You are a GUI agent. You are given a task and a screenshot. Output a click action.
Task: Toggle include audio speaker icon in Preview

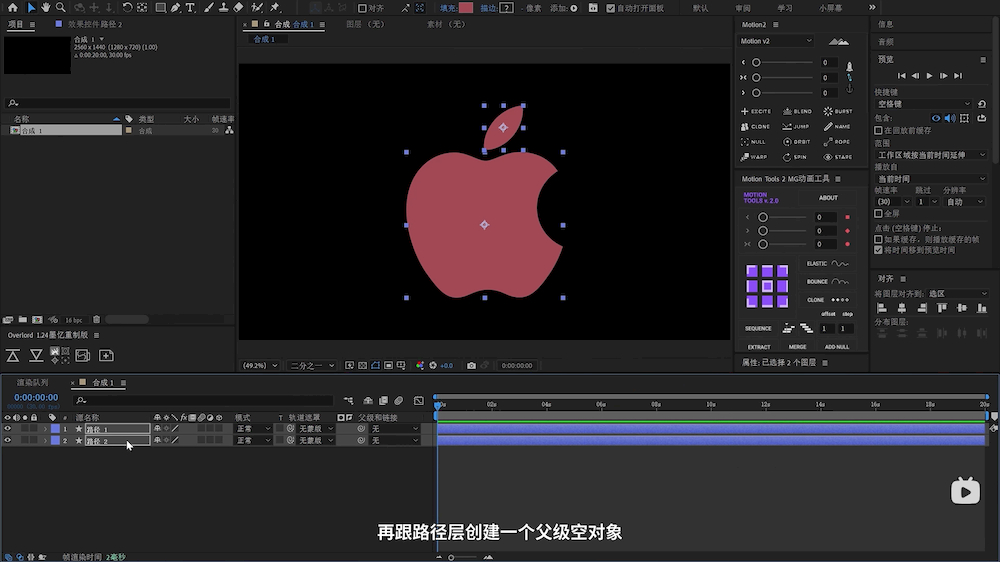coord(950,118)
